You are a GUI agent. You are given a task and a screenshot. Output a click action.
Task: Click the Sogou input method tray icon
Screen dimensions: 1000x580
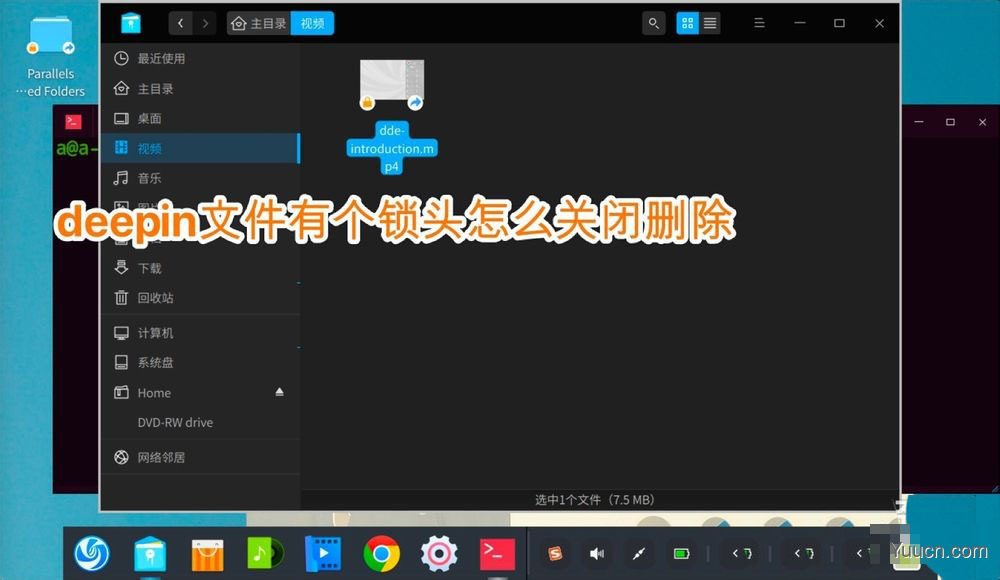553,553
